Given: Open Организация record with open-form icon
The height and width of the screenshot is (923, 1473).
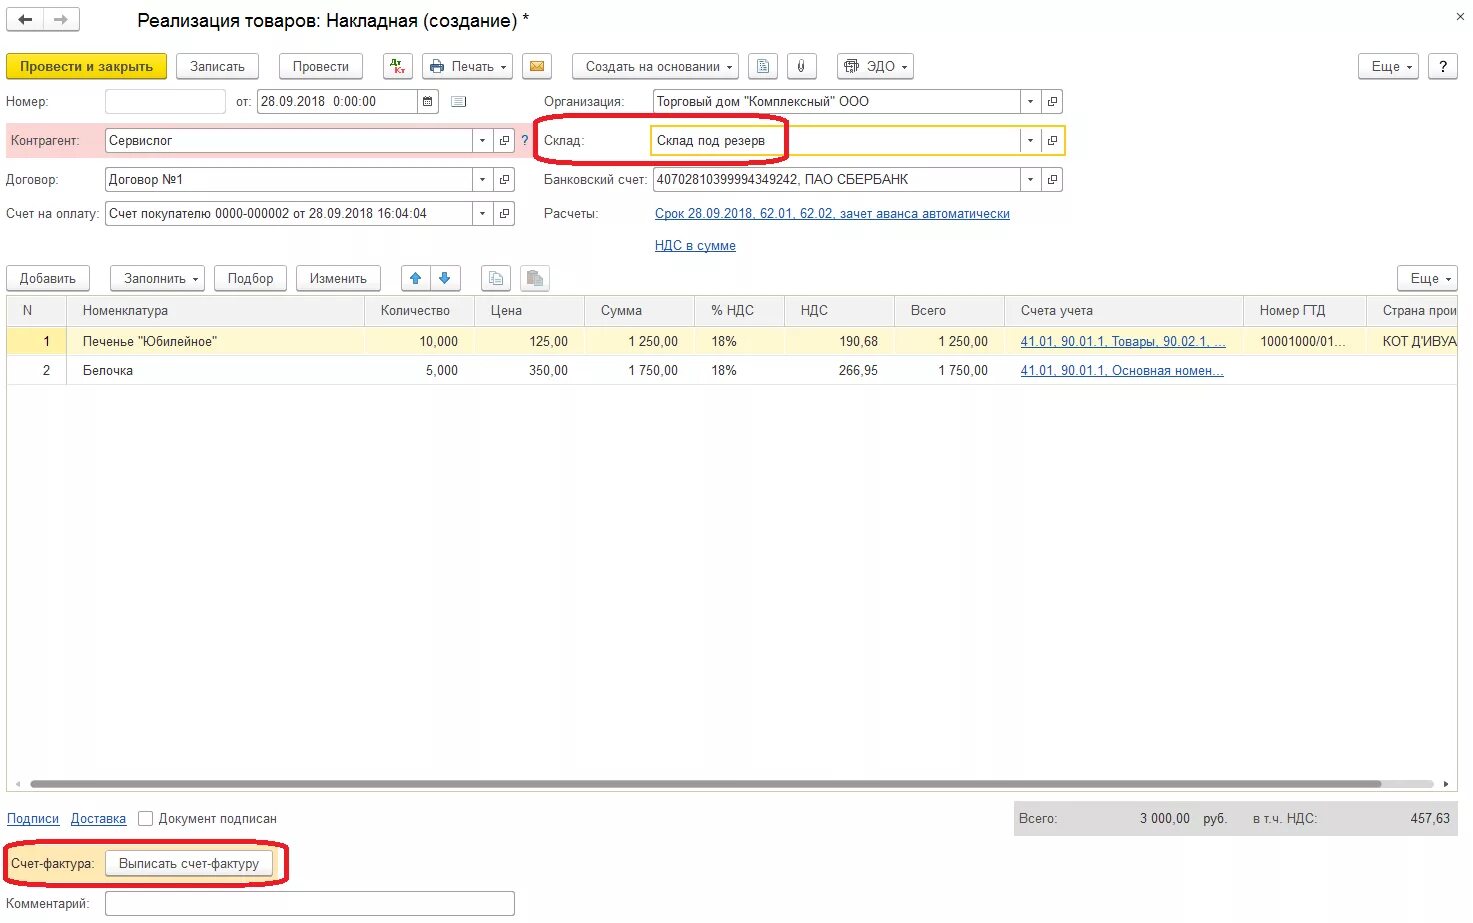Looking at the screenshot, I should 1052,101.
